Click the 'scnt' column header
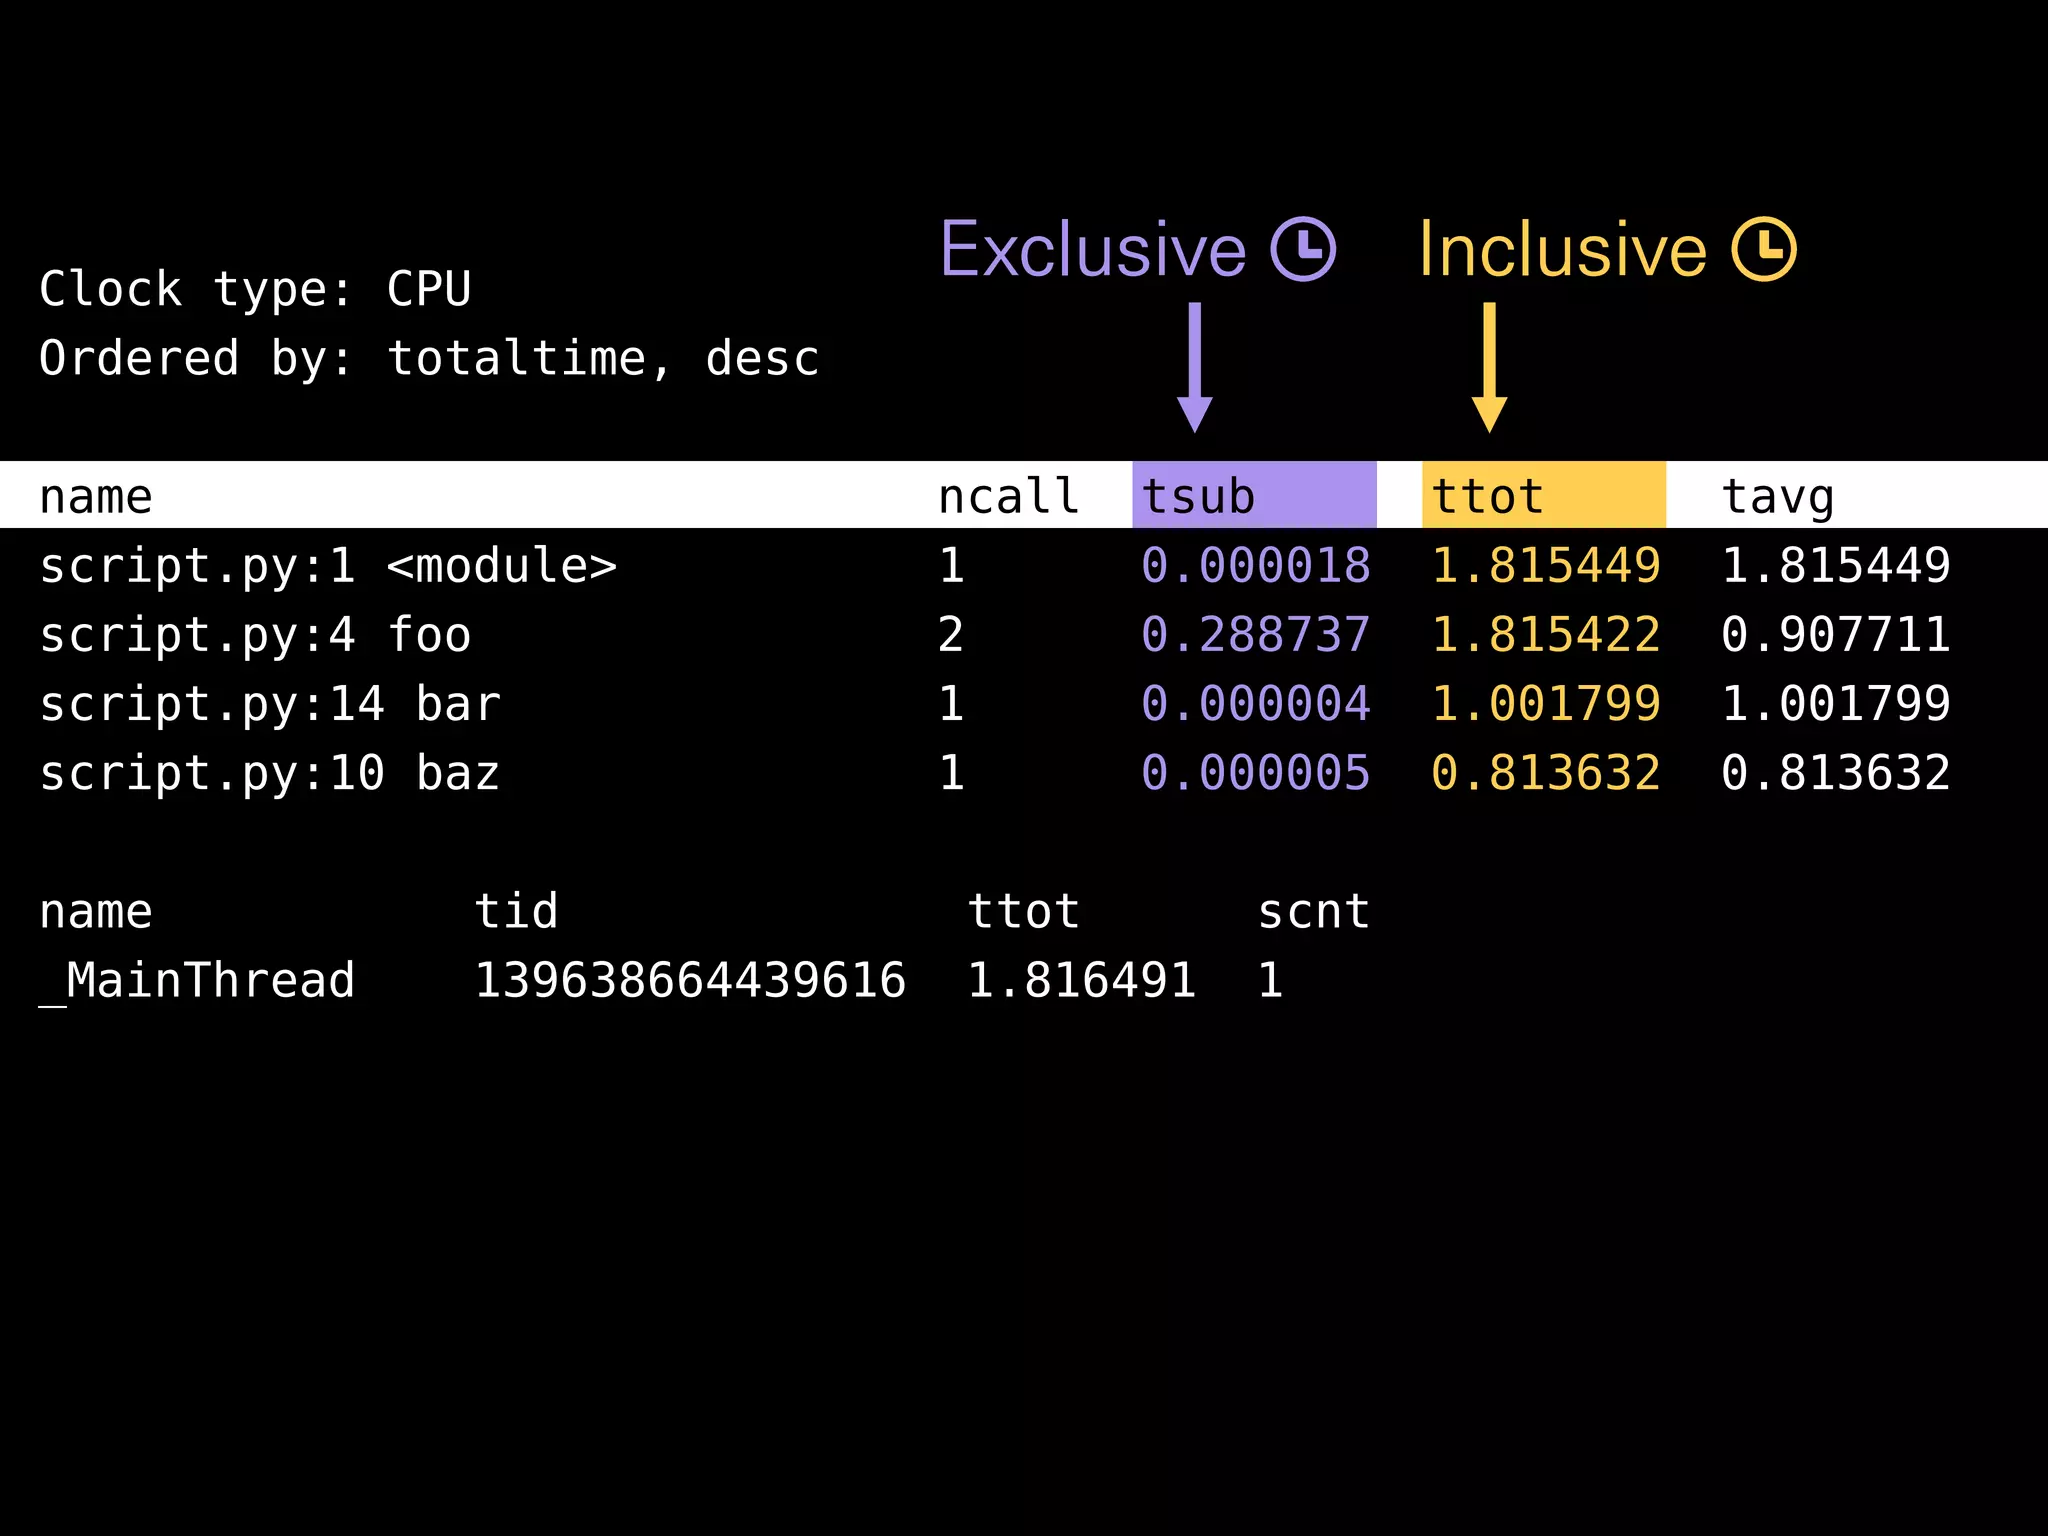 (1314, 912)
